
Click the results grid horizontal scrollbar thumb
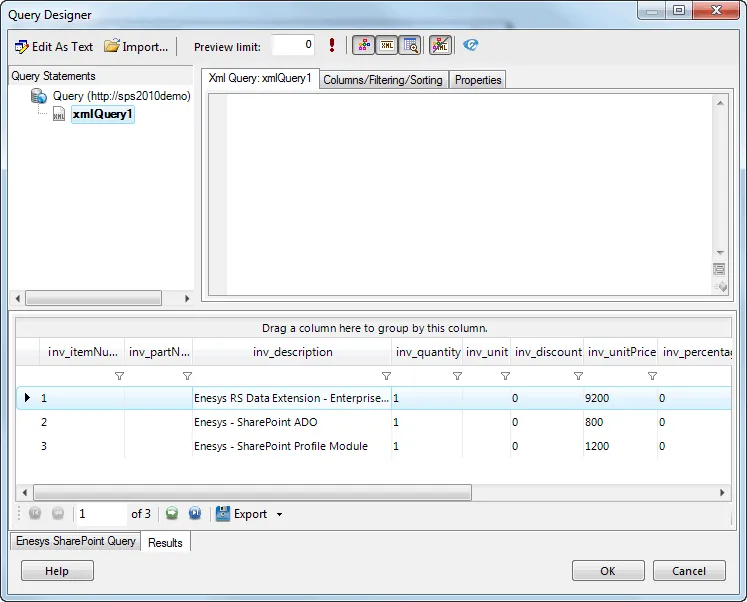coord(252,492)
